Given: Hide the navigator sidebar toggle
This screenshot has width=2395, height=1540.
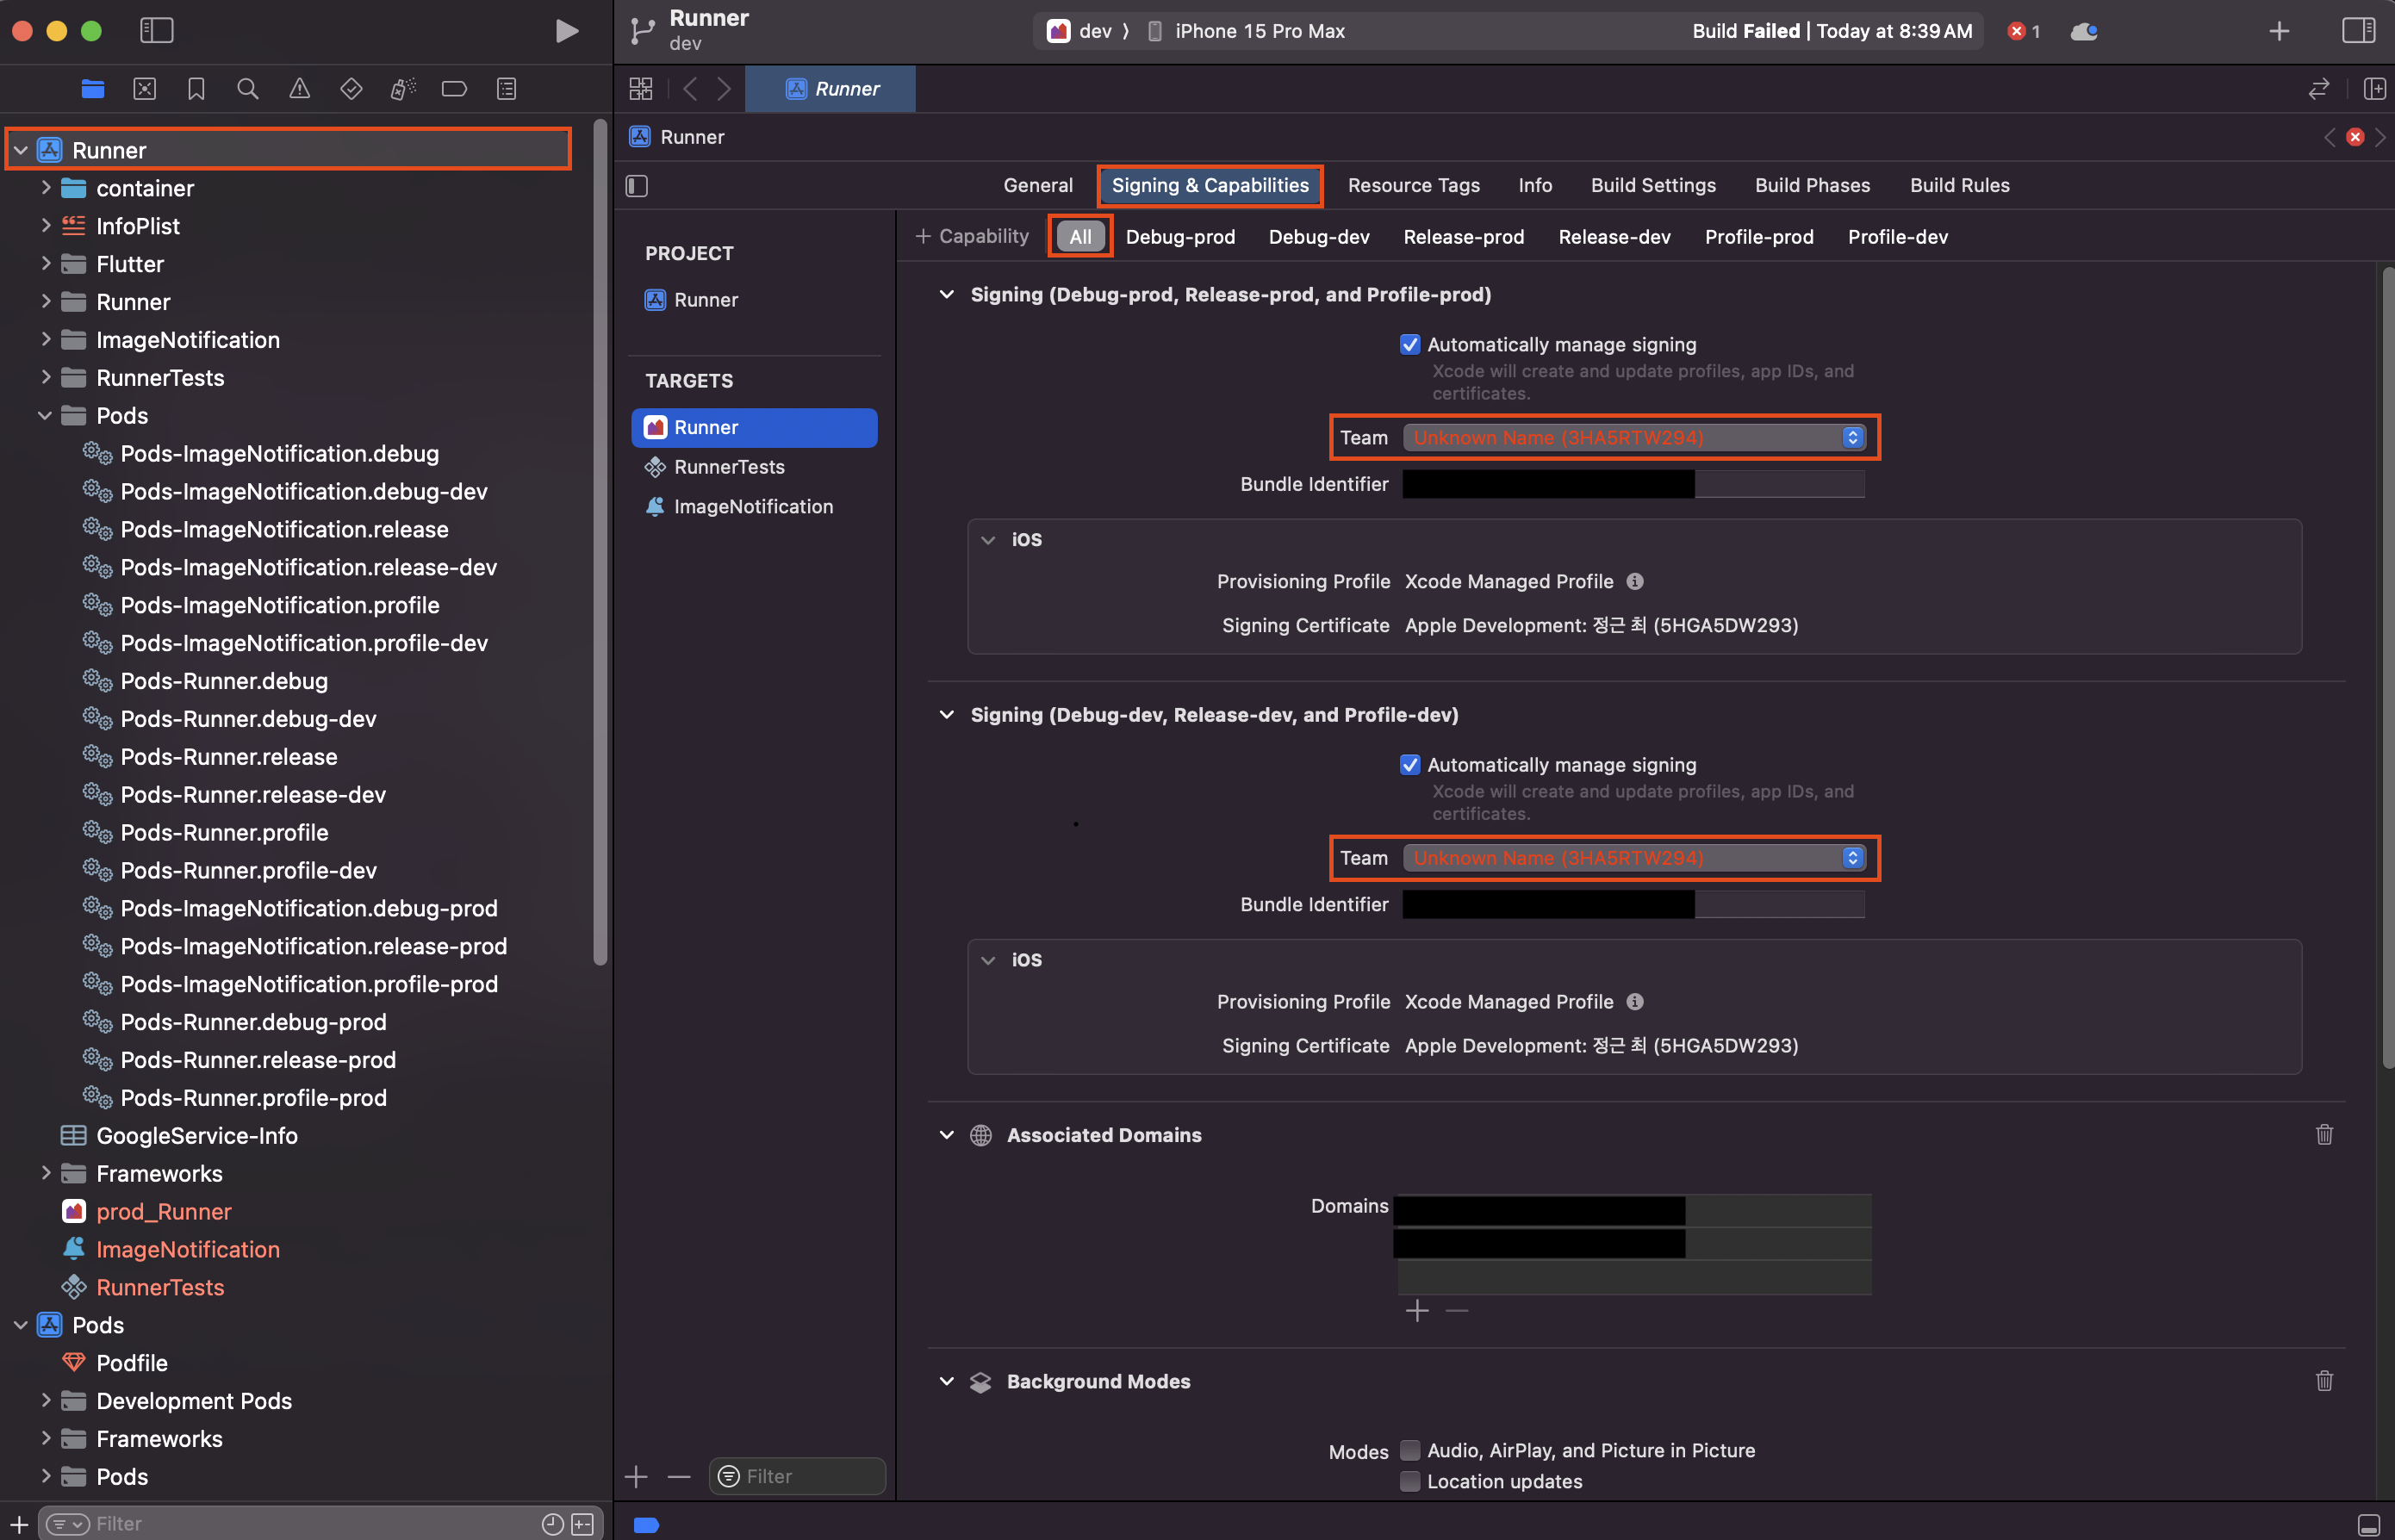Looking at the screenshot, I should tap(157, 30).
